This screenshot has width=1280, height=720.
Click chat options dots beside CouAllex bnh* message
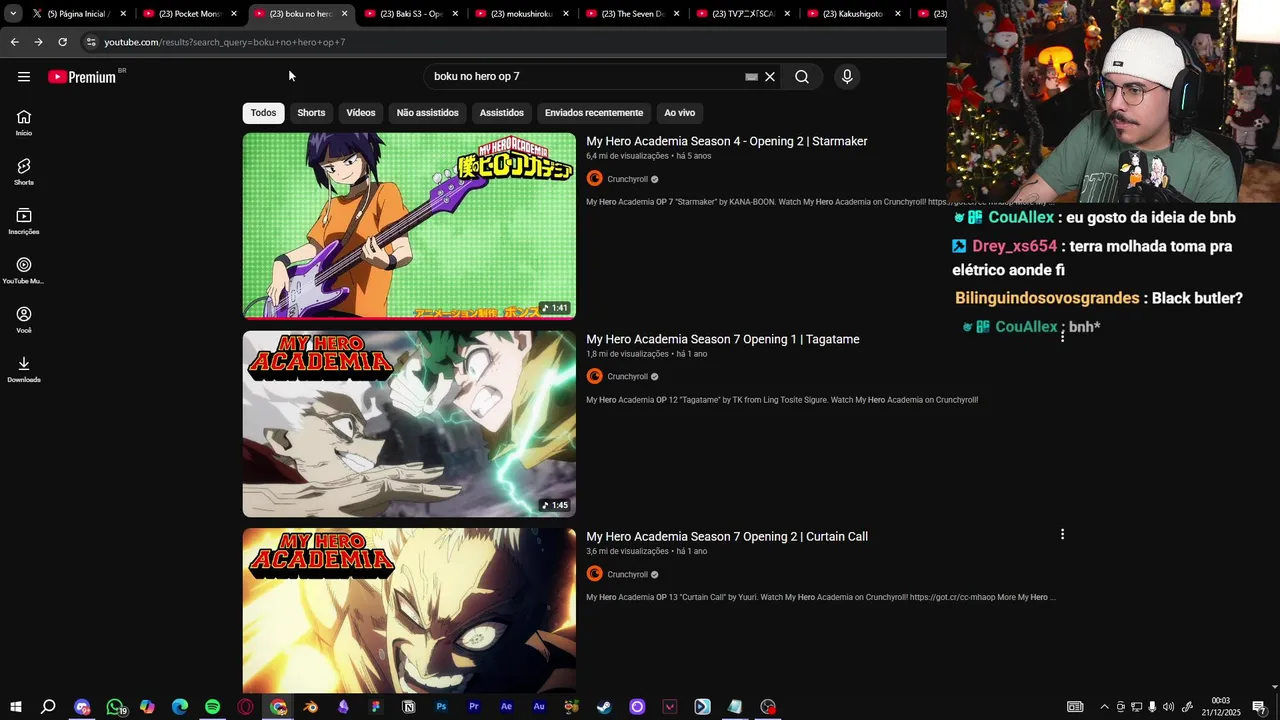point(1062,336)
